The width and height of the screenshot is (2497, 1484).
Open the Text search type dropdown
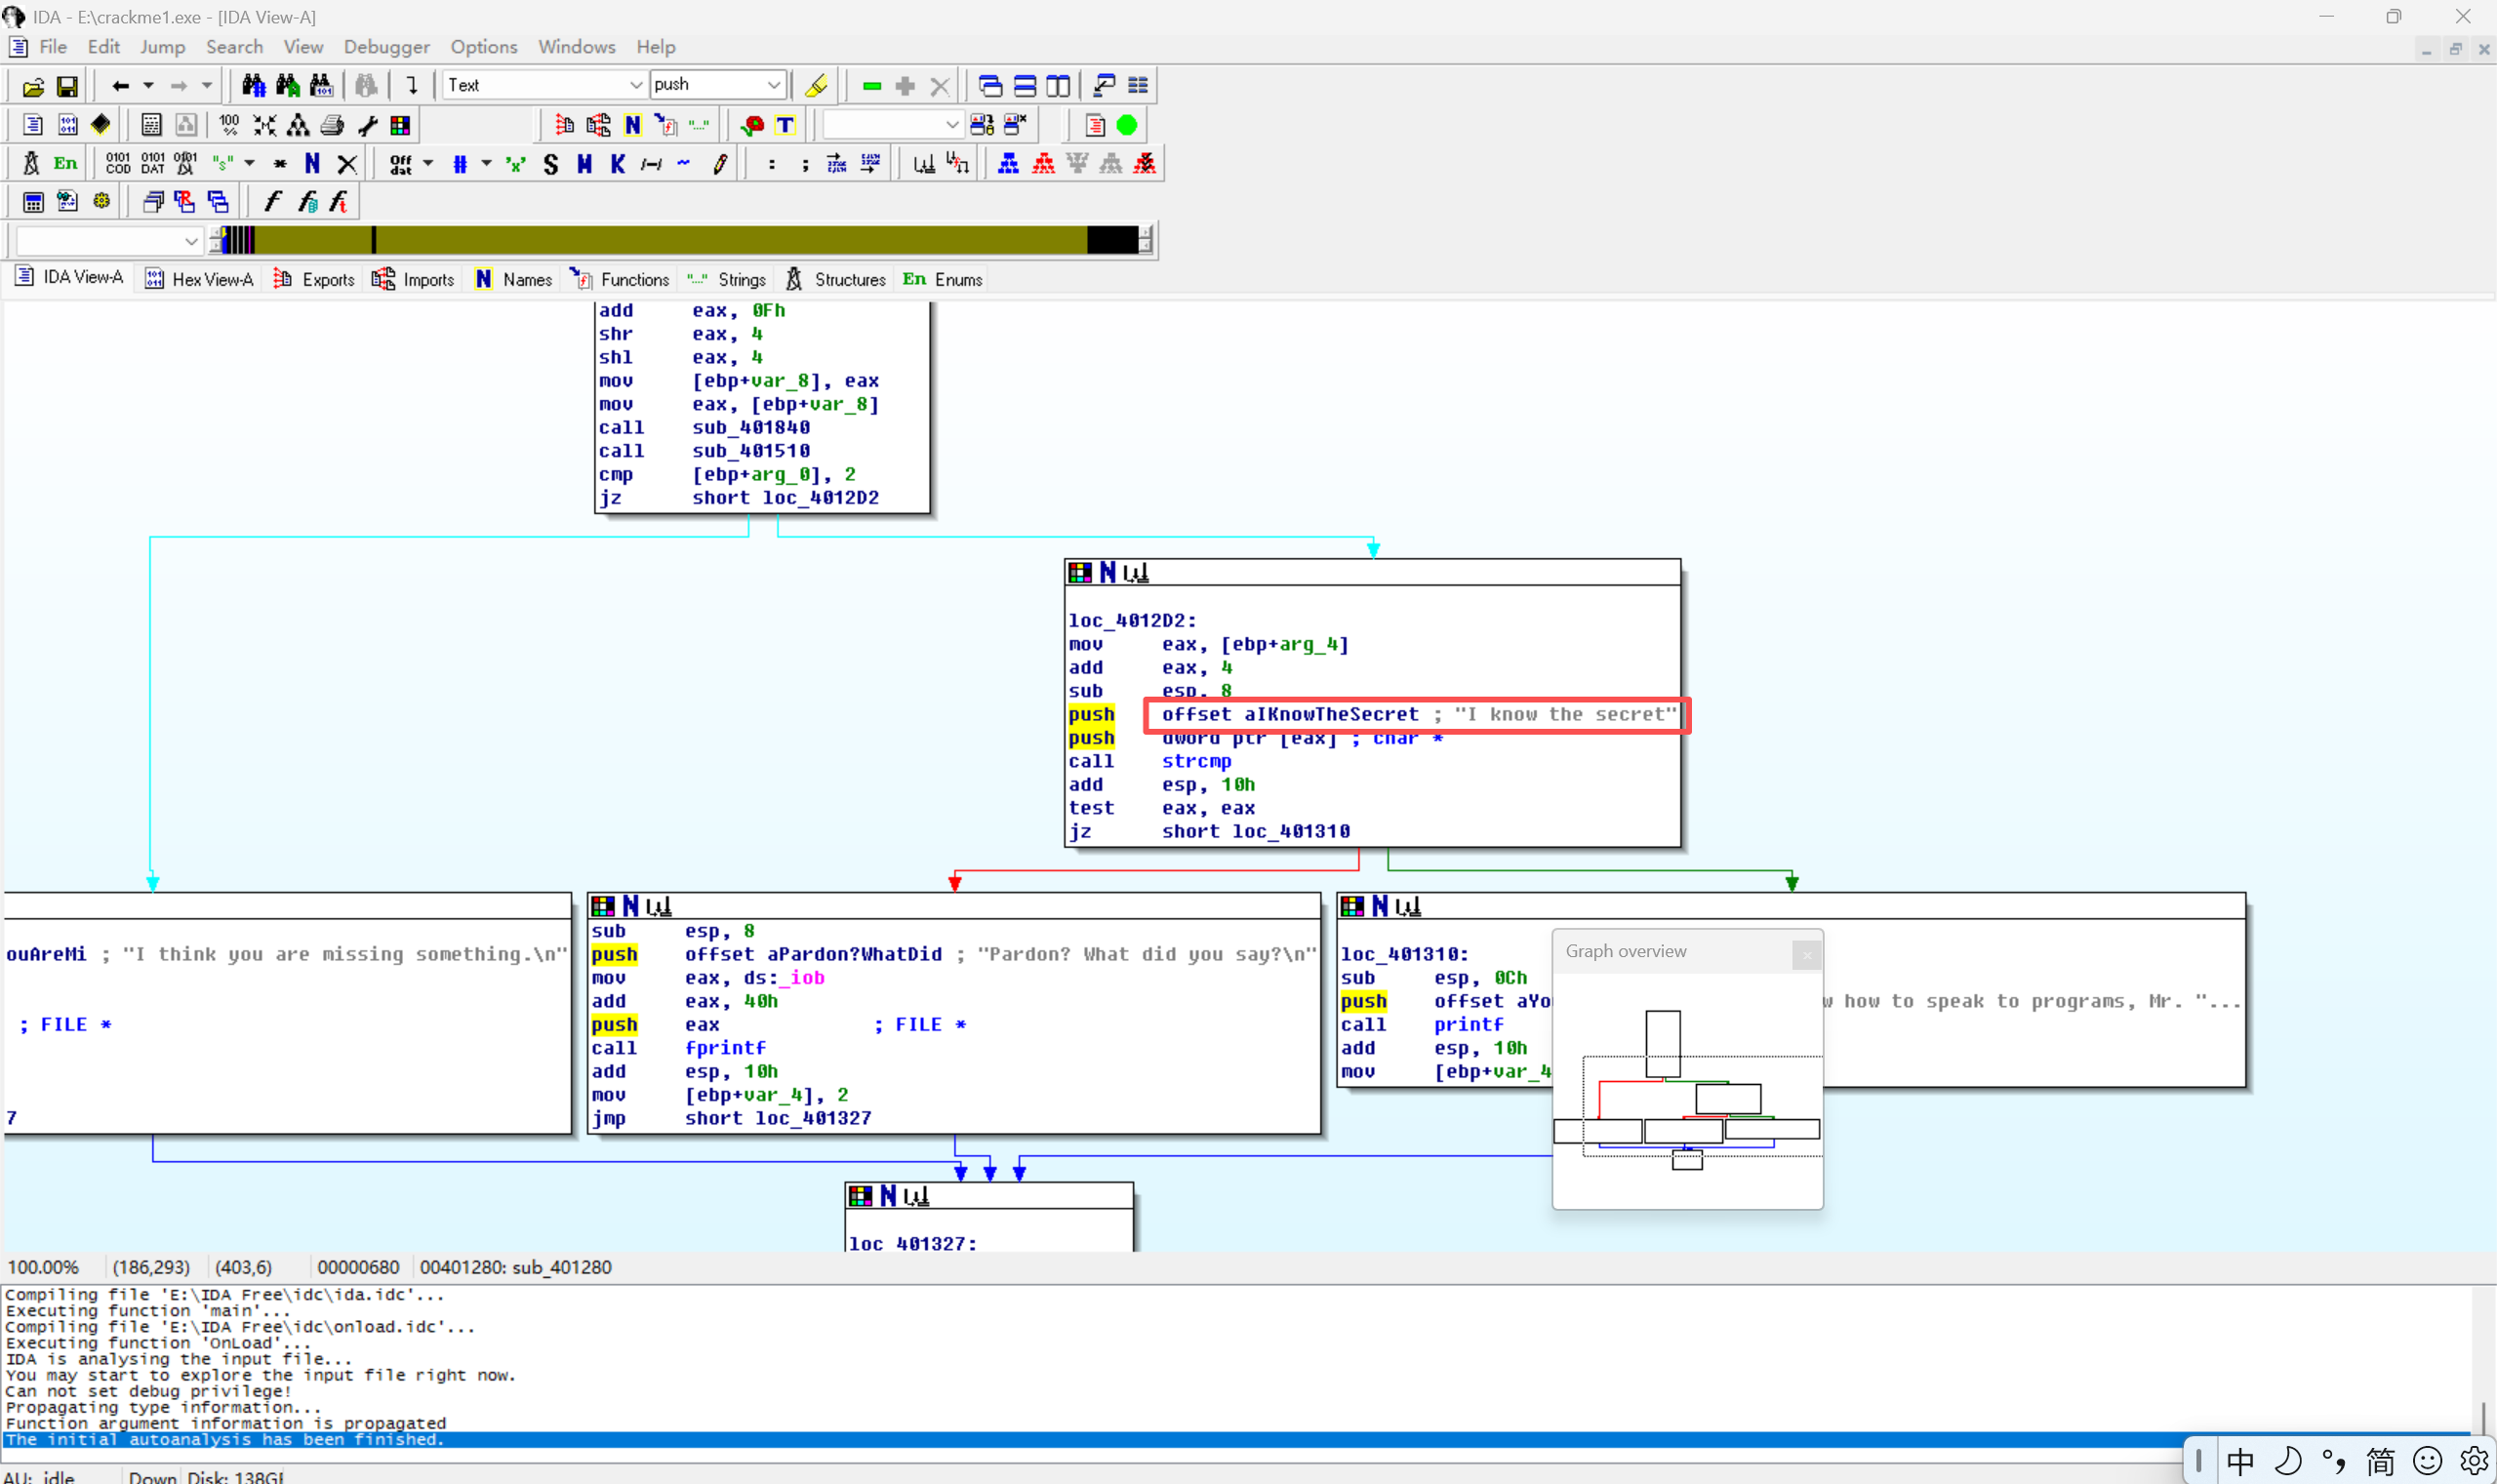click(635, 86)
